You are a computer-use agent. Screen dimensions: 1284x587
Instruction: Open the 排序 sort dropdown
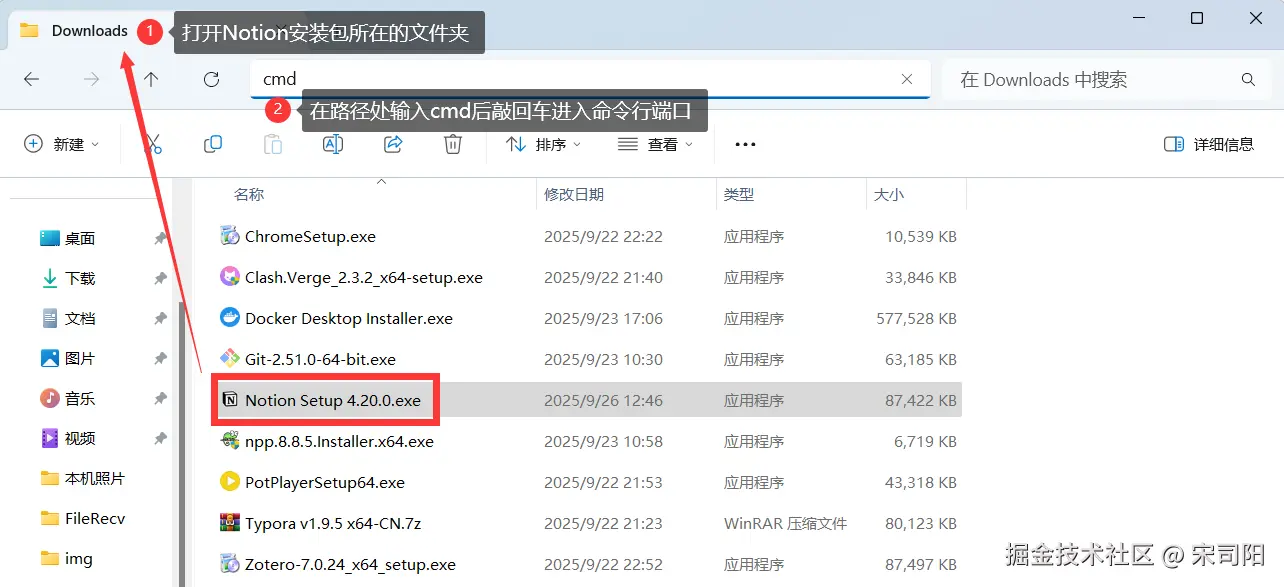pyautogui.click(x=543, y=144)
